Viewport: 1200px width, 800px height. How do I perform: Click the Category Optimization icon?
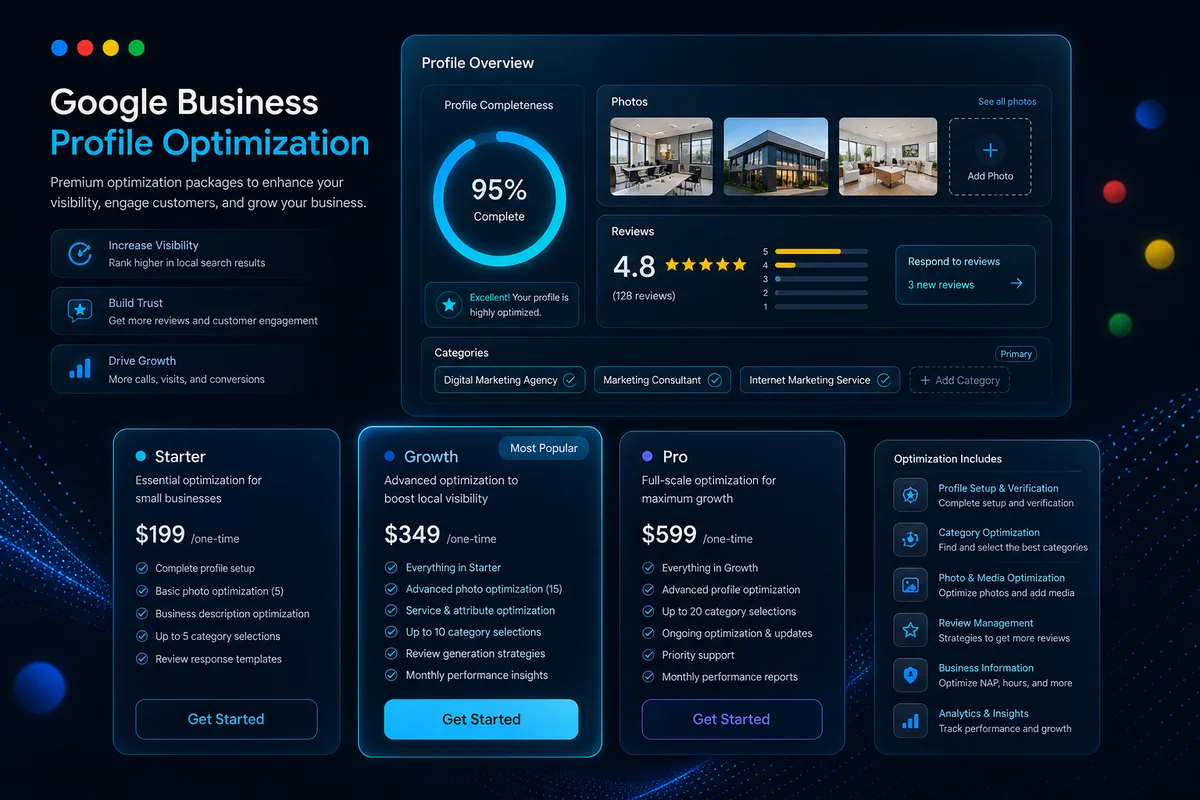pyautogui.click(x=910, y=540)
